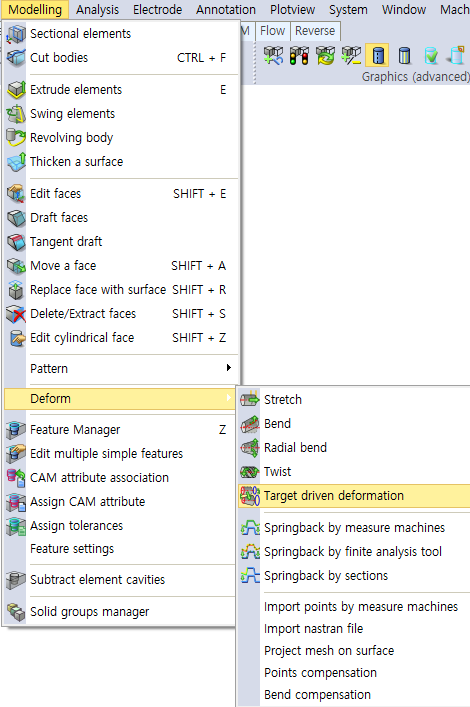Click the cylinder with green checkmark icon

[431, 55]
